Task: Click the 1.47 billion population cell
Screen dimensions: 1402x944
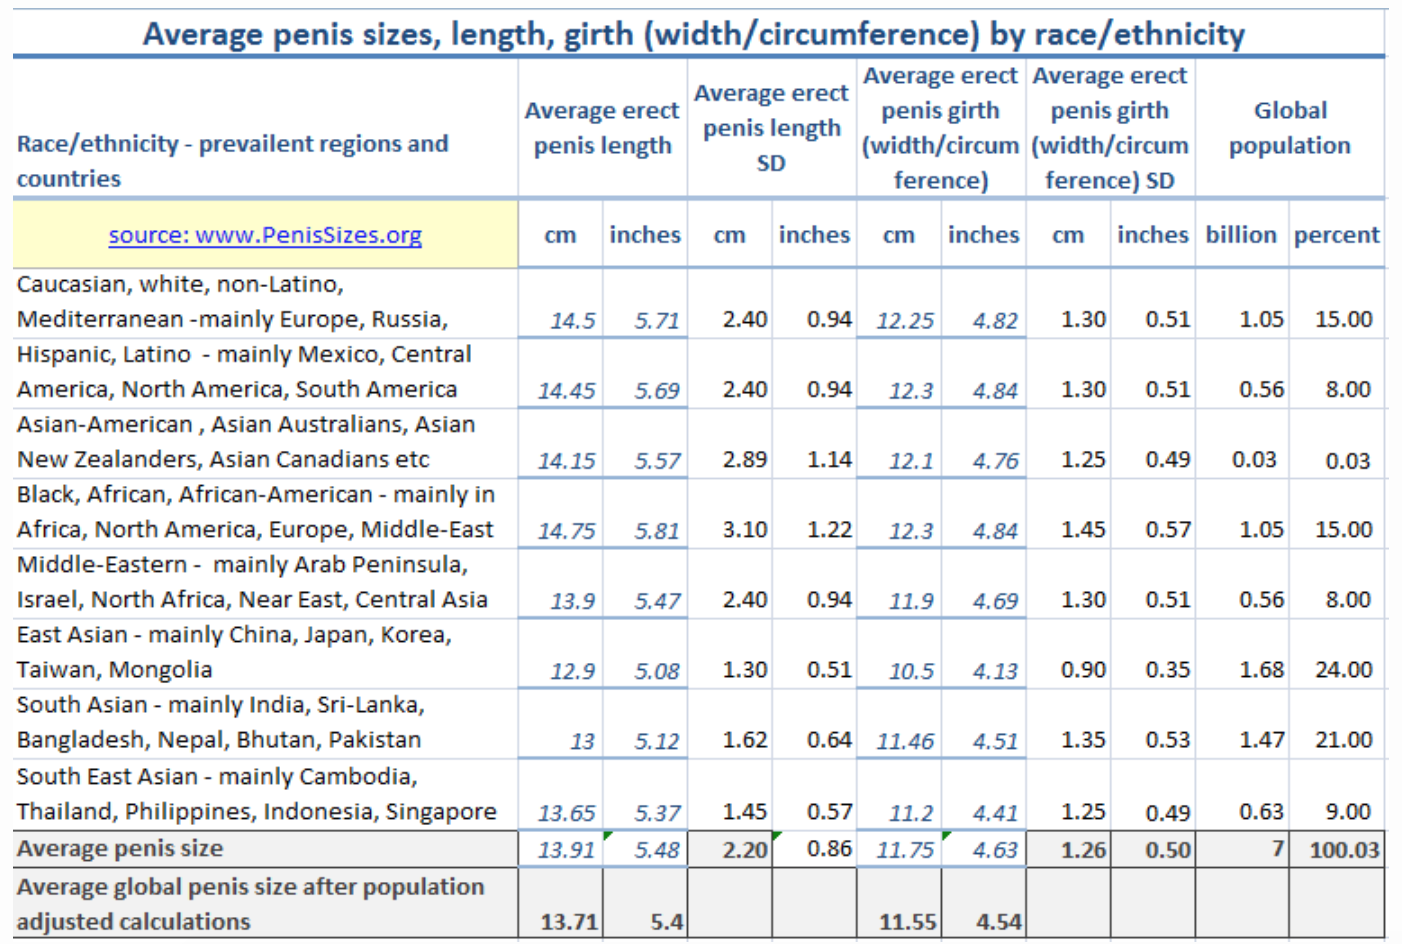Action: [1262, 740]
